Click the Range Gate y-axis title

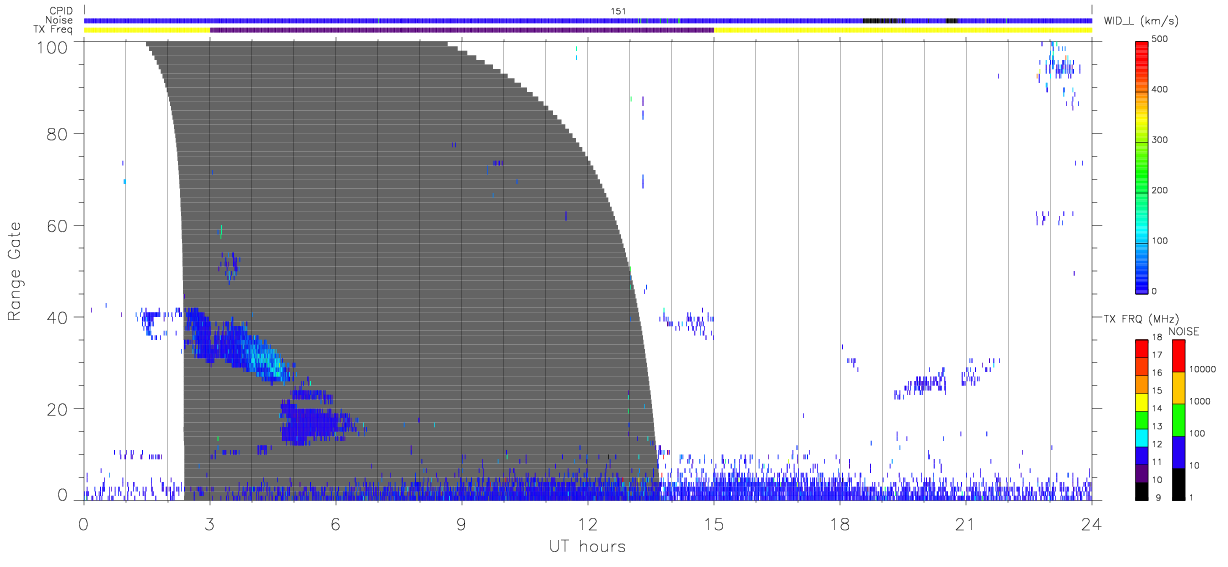pyautogui.click(x=15, y=272)
